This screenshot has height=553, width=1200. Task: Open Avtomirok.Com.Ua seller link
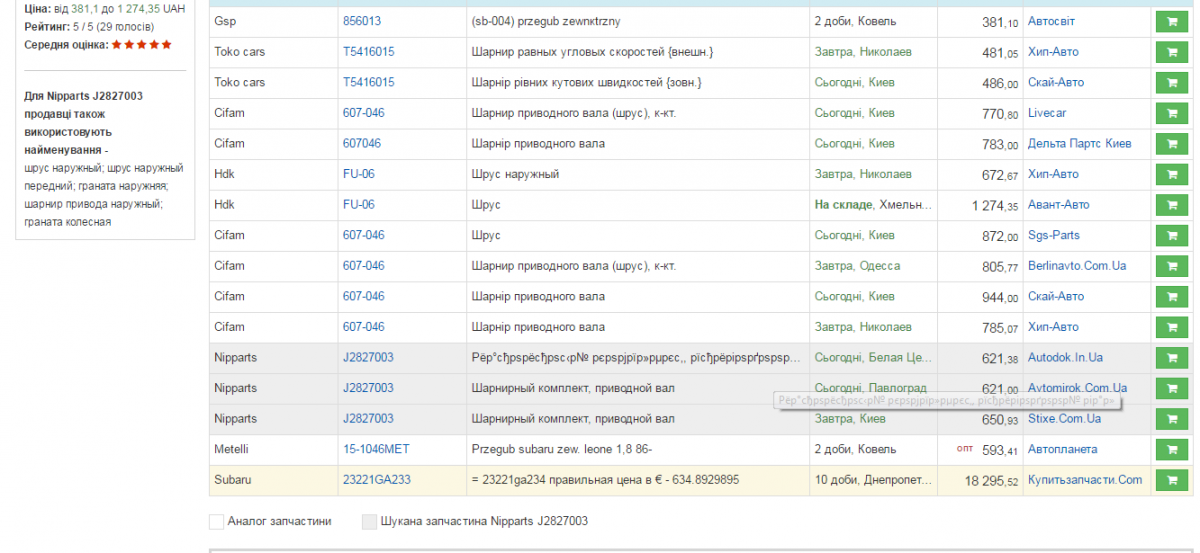(1077, 387)
